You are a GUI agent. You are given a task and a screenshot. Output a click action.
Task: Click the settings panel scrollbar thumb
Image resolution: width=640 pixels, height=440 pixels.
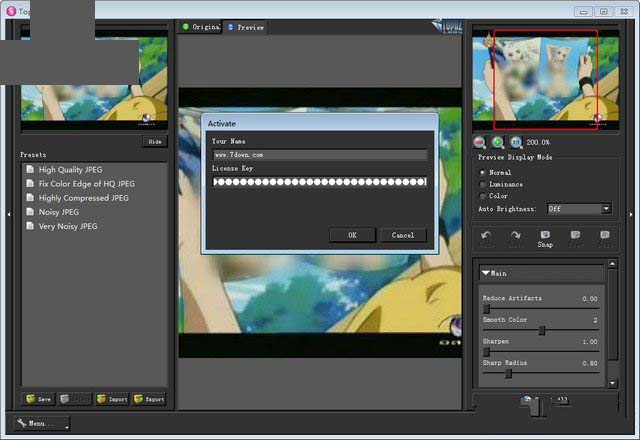pyautogui.click(x=612, y=314)
